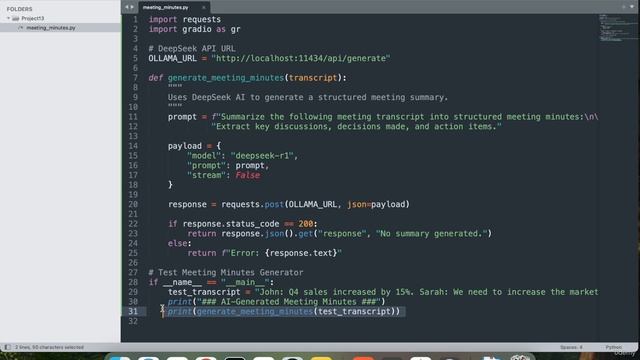
Task: Click the 'Summarize the following meeting transcript' string
Action: pos(405,117)
